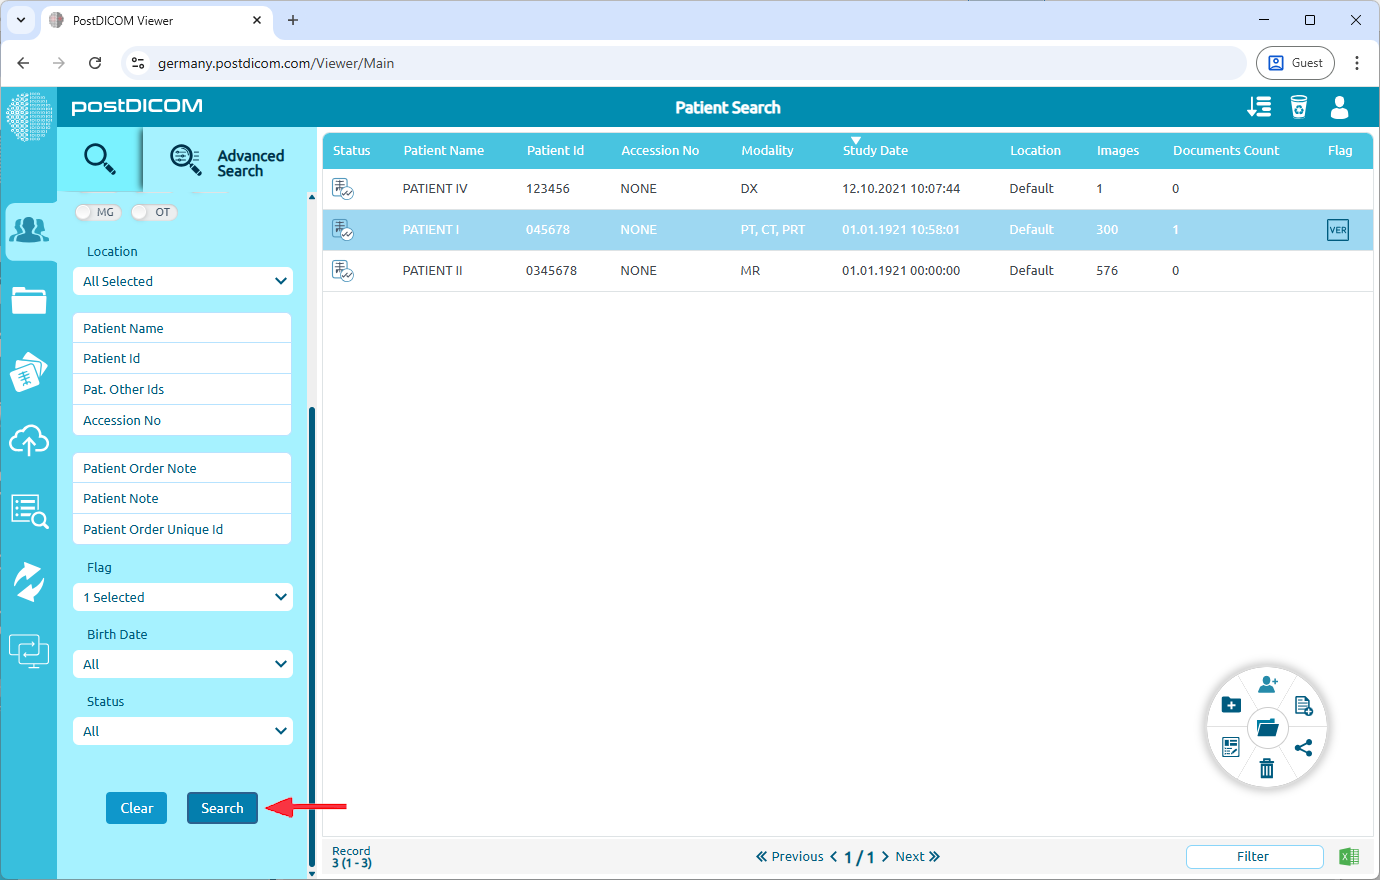Export results with the Excel icon
This screenshot has height=880, width=1380.
[1349, 856]
